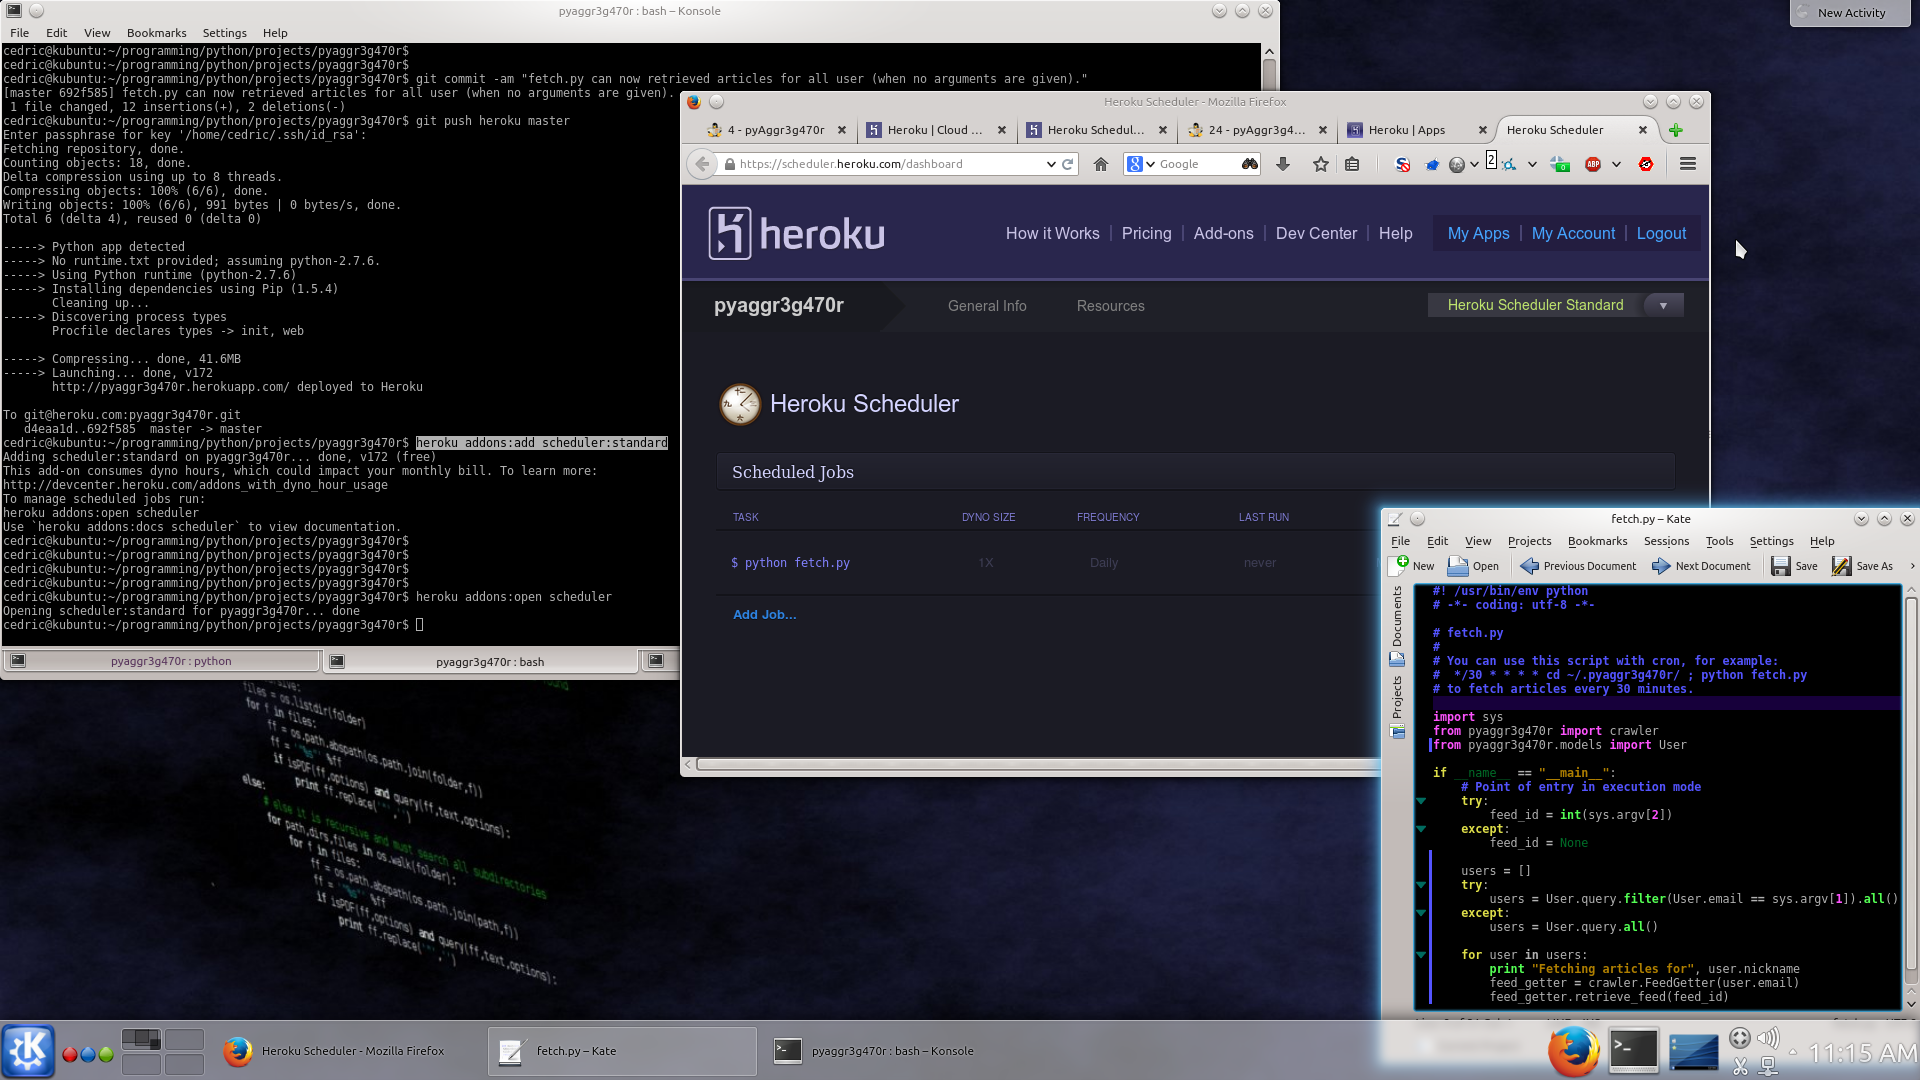Click the pyaggr3g470r bash taskbar item
The image size is (1920, 1080).
891,1050
